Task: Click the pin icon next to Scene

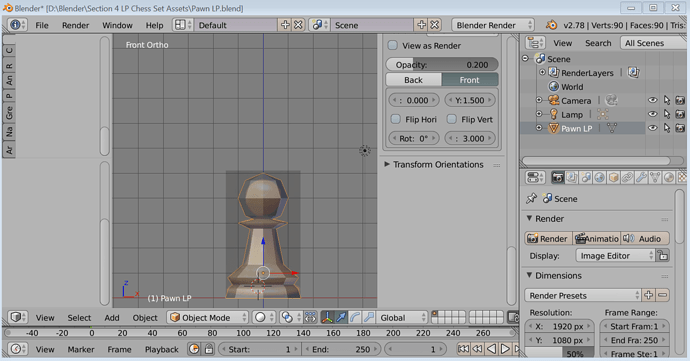Action: (532, 199)
